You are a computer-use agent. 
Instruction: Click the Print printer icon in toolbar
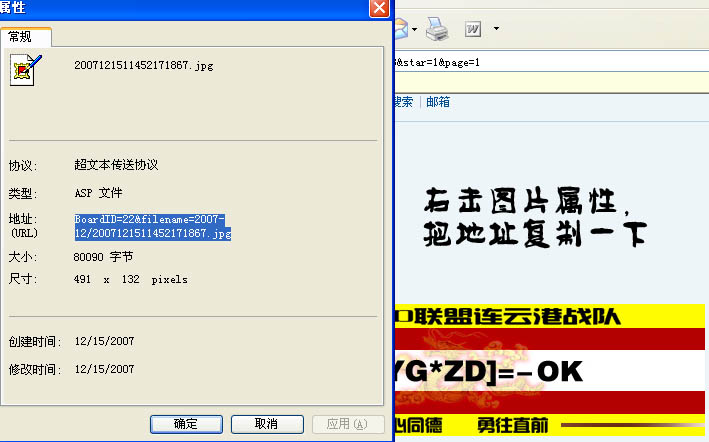pos(436,28)
